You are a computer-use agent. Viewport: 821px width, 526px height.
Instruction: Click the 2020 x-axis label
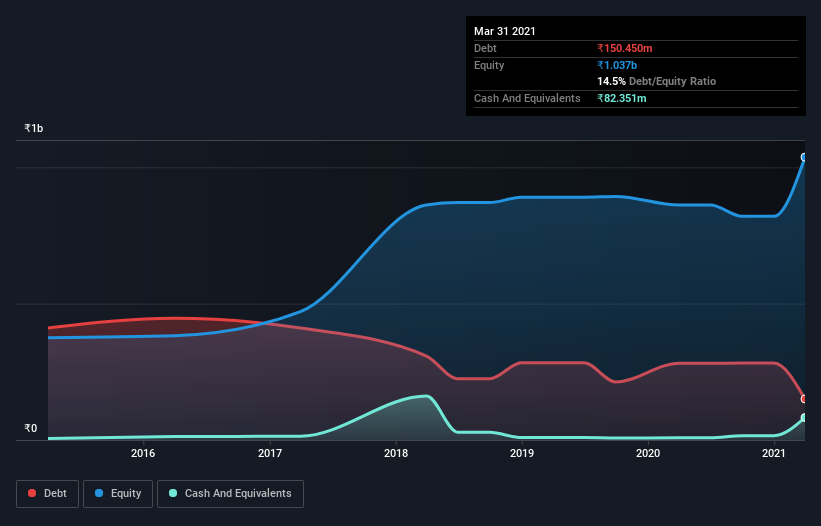point(648,453)
